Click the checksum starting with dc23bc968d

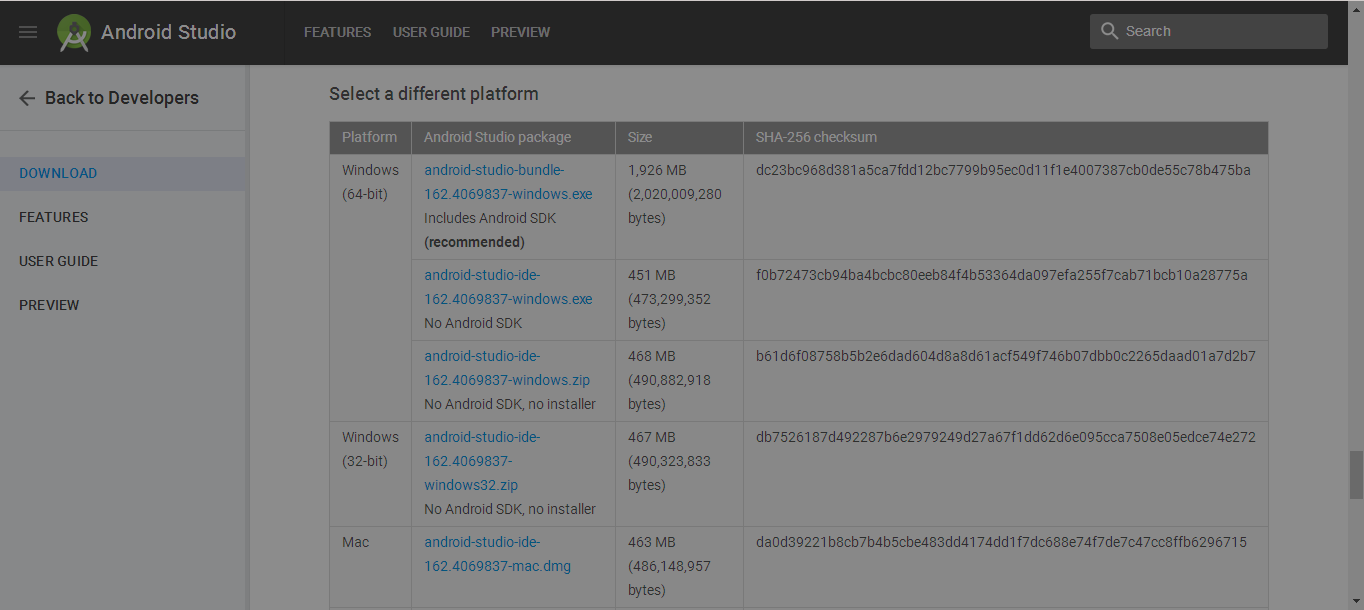pos(1003,170)
